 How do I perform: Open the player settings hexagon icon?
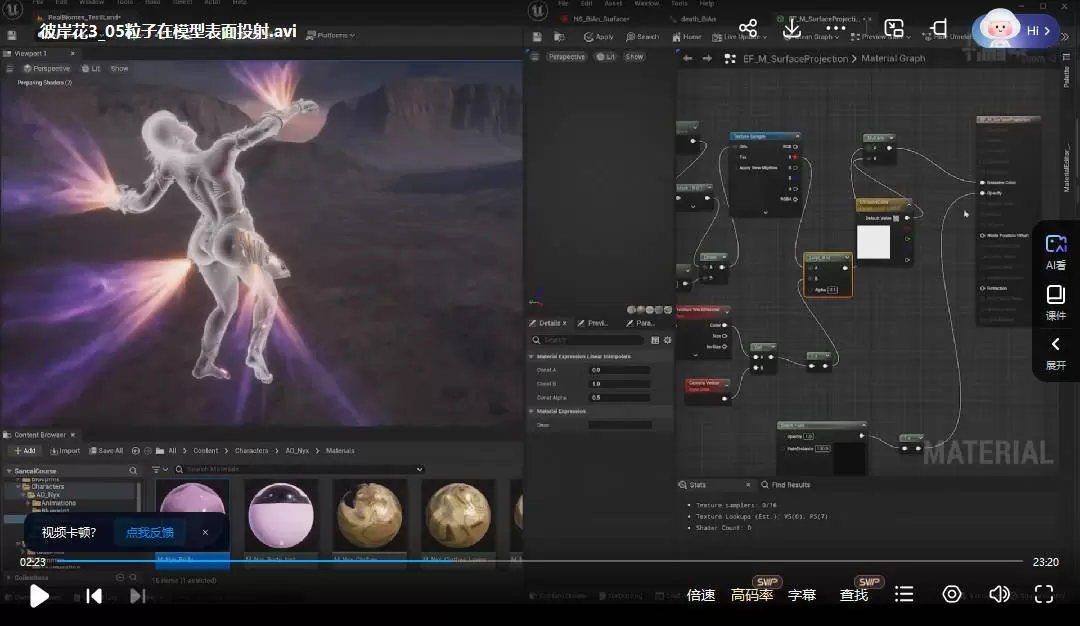point(952,594)
